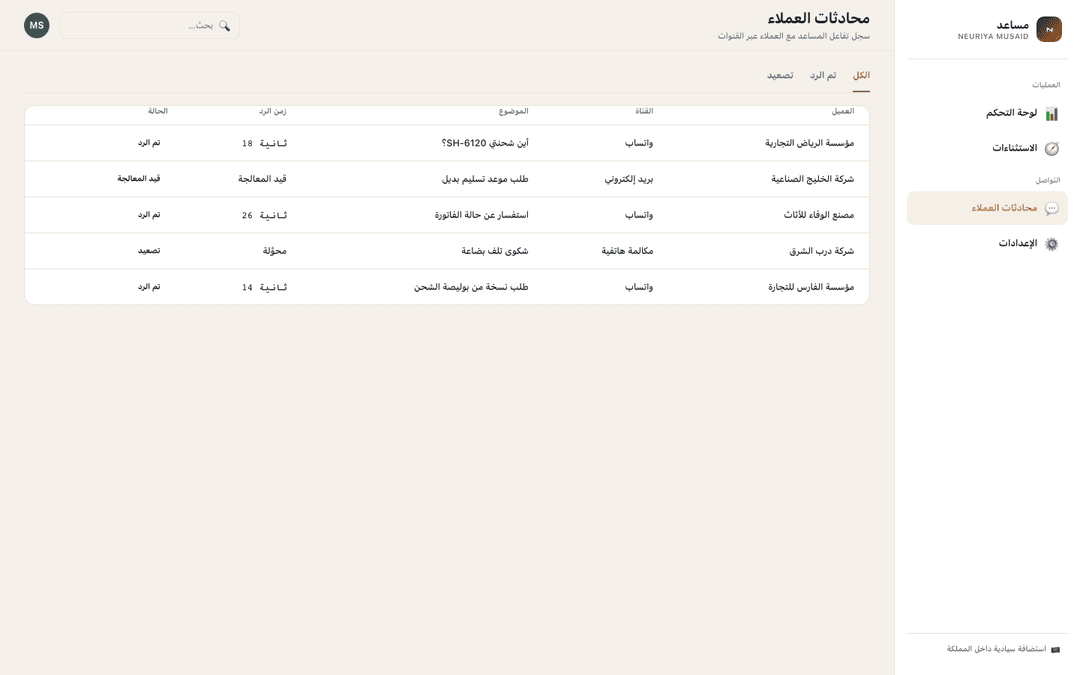Click the الموضوع column header
Viewport: 1080px width, 675px height.
point(513,111)
